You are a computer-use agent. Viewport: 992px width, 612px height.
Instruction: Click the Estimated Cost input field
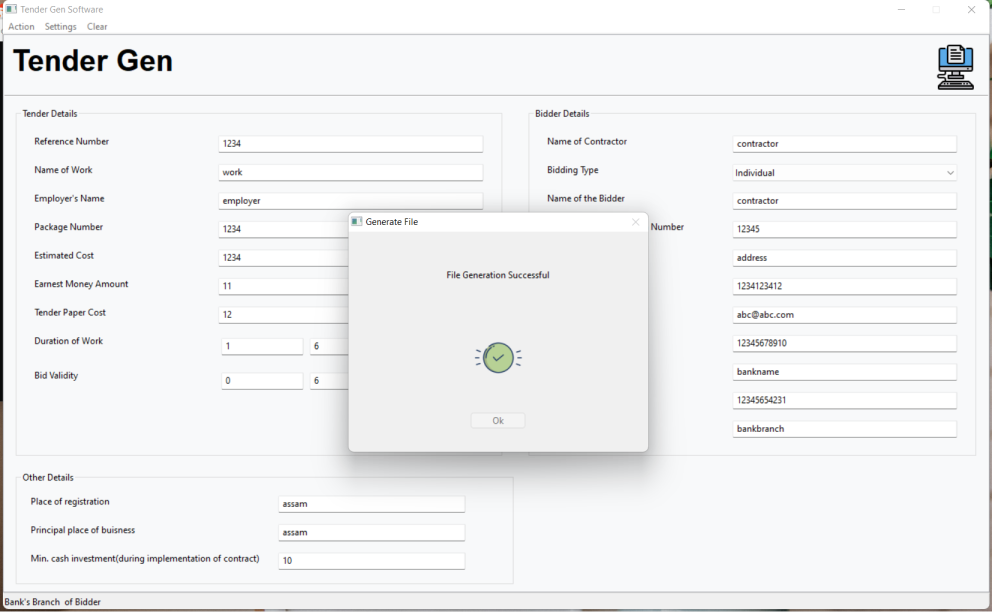(x=283, y=258)
